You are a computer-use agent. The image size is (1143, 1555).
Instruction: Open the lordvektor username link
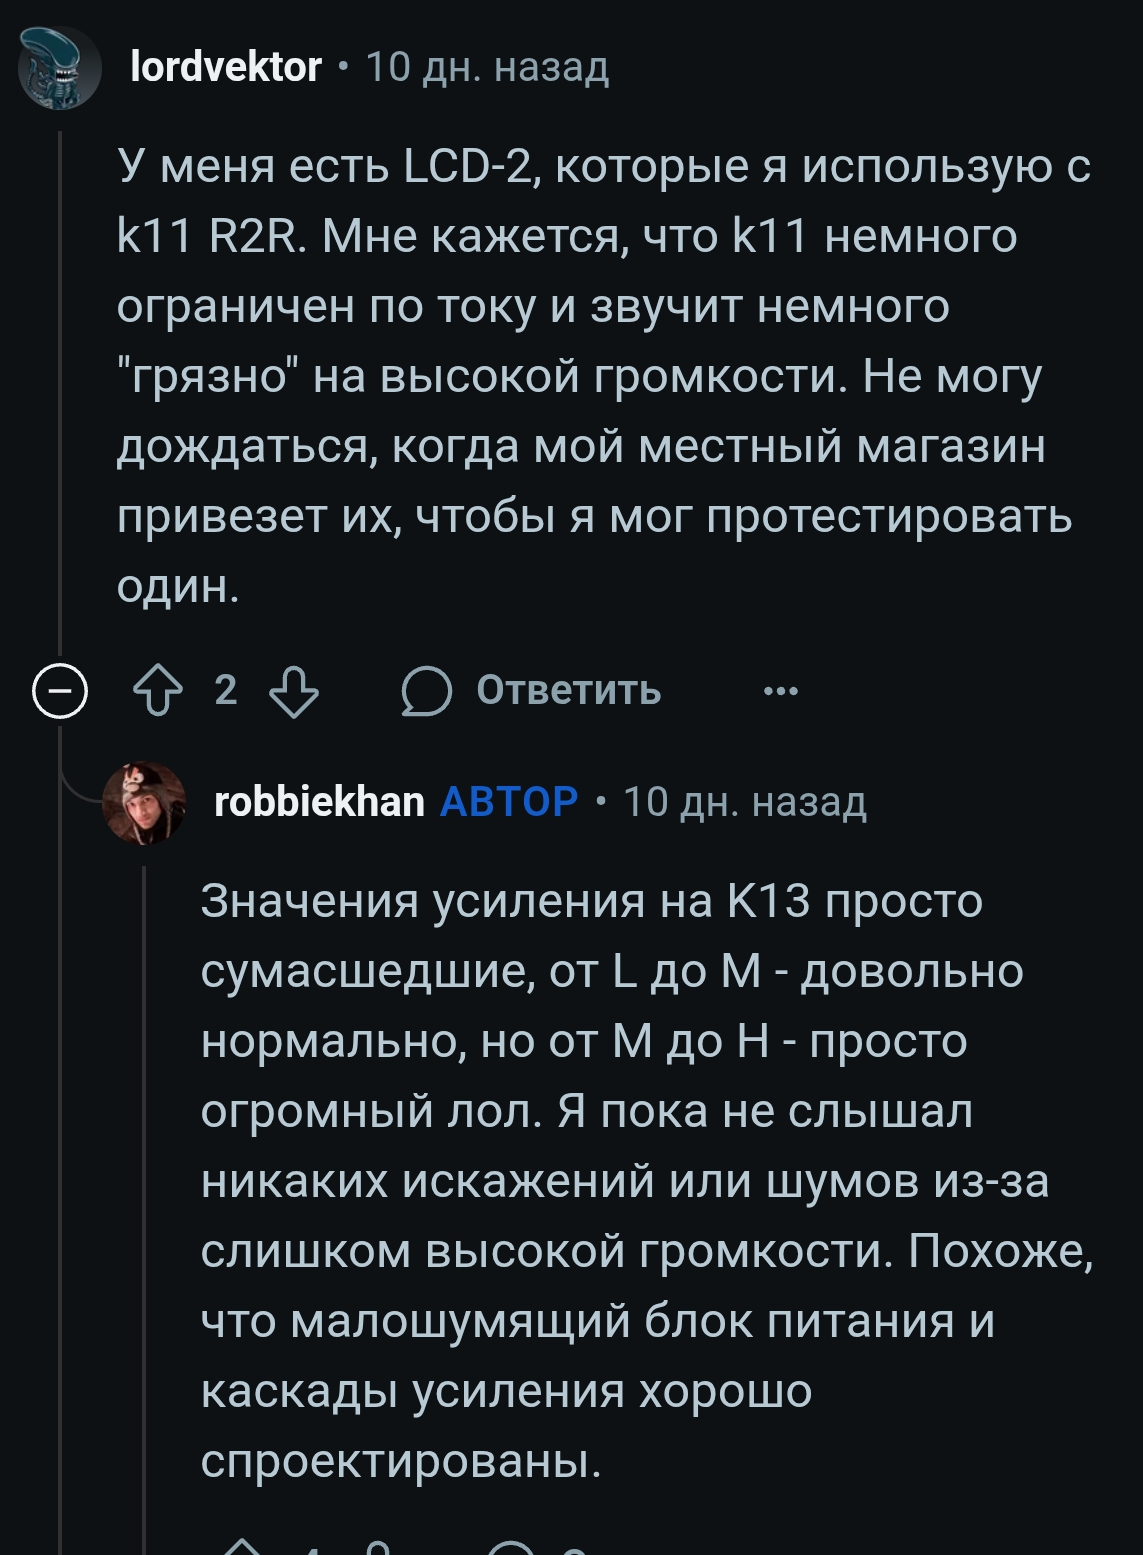coord(226,67)
